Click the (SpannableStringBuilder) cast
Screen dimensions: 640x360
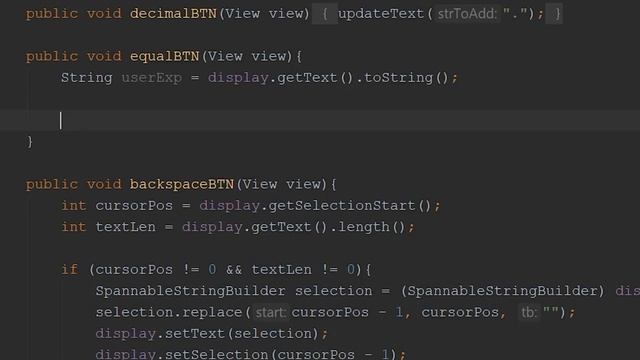[x=502, y=291]
